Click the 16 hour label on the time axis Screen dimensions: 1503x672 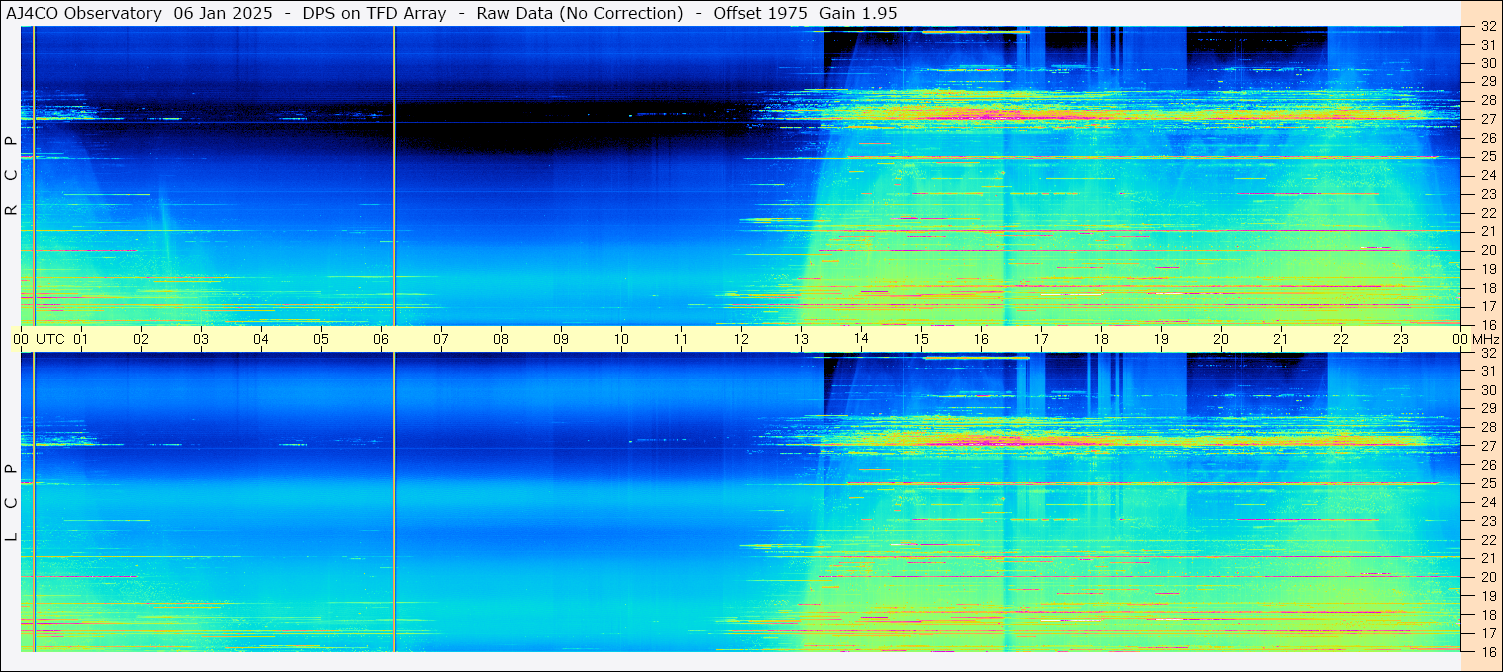click(x=981, y=339)
